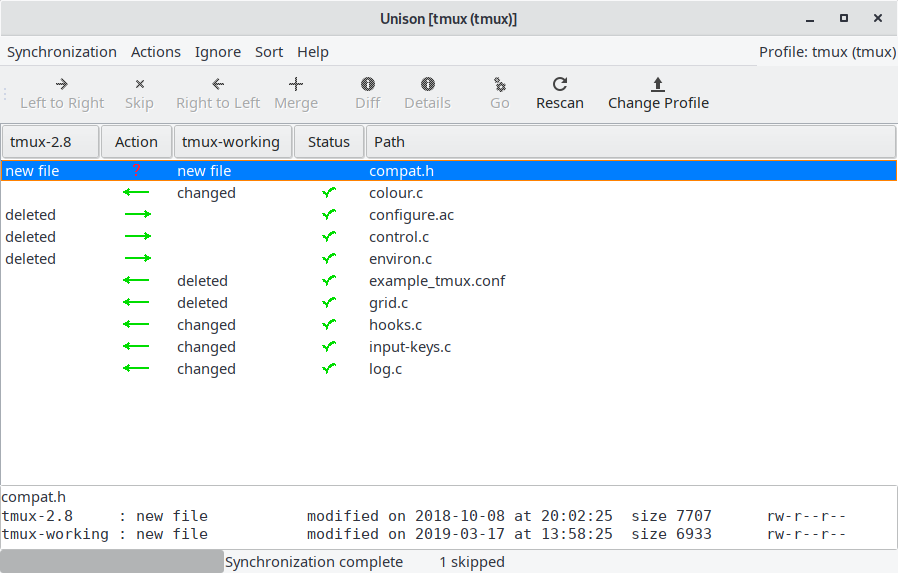Click the left arrow action for example_tmux.conf

pyautogui.click(x=136, y=280)
